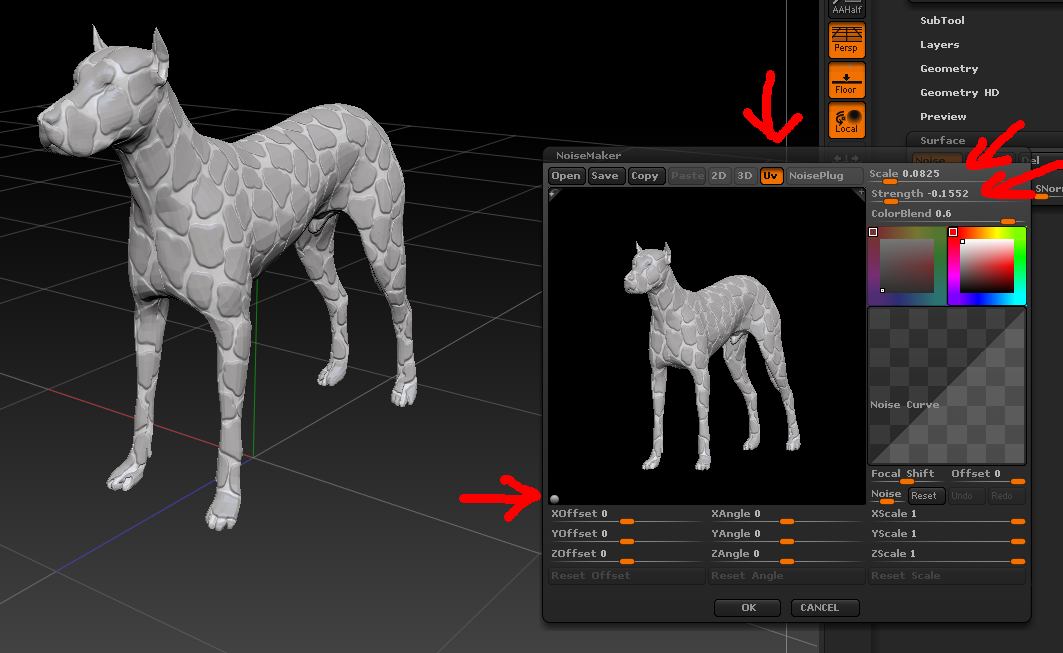Click Reset Offset
1063x653 pixels.
tap(626, 576)
